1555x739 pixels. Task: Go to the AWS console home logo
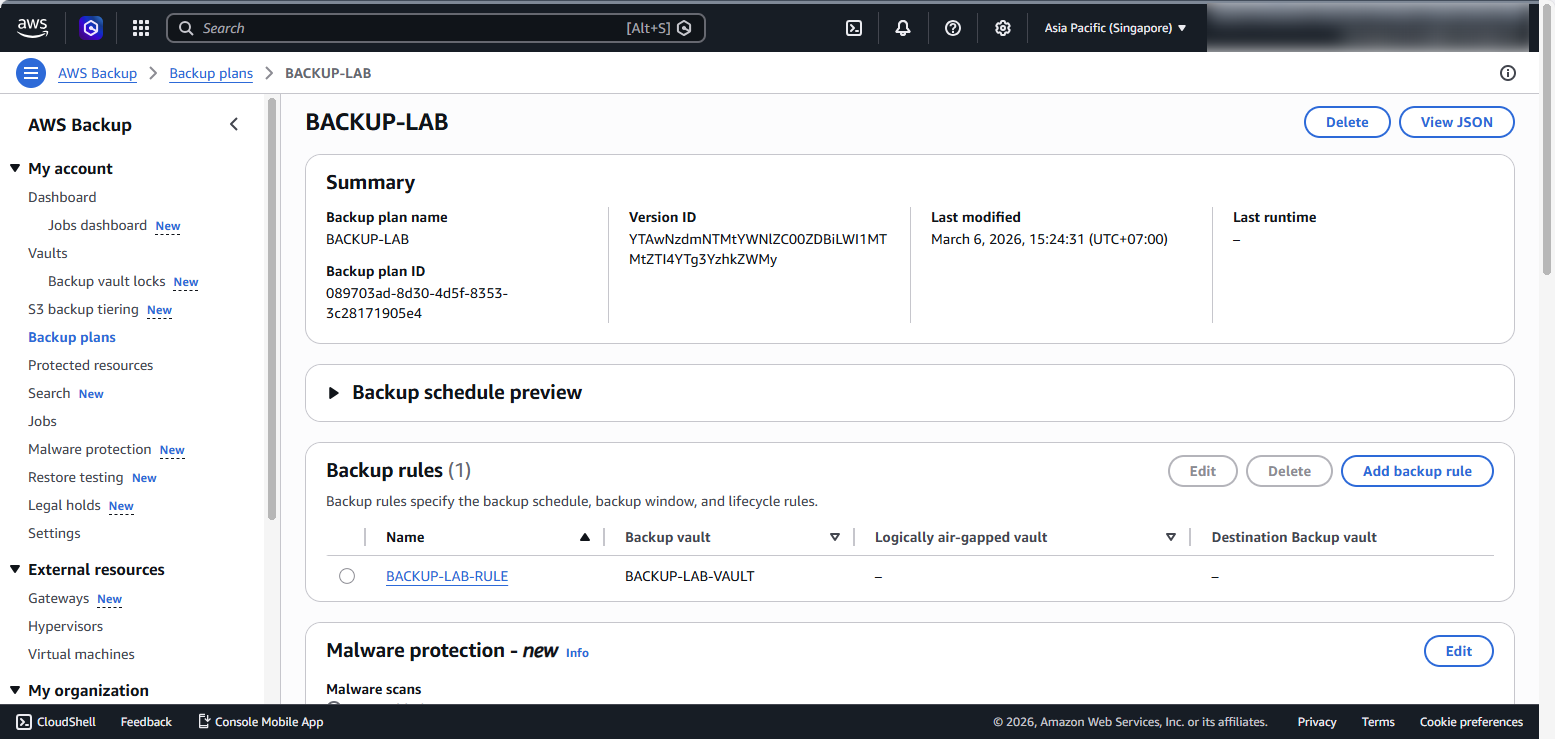32,28
